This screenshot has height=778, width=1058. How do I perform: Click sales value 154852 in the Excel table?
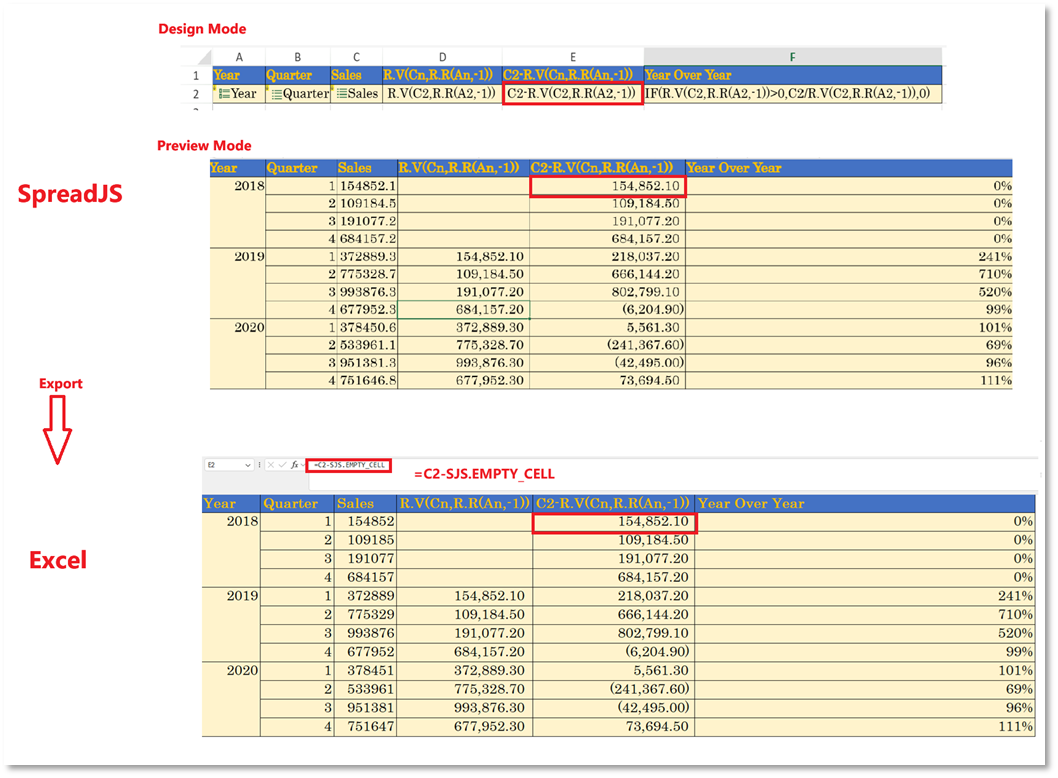(365, 522)
